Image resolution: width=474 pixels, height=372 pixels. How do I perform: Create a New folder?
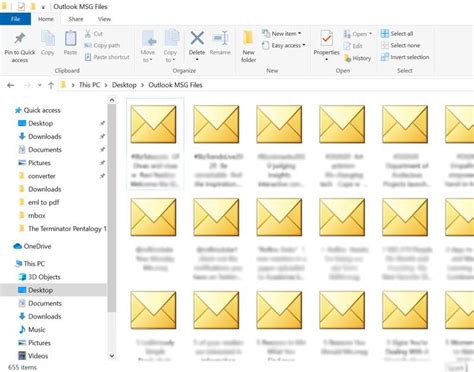click(x=248, y=46)
